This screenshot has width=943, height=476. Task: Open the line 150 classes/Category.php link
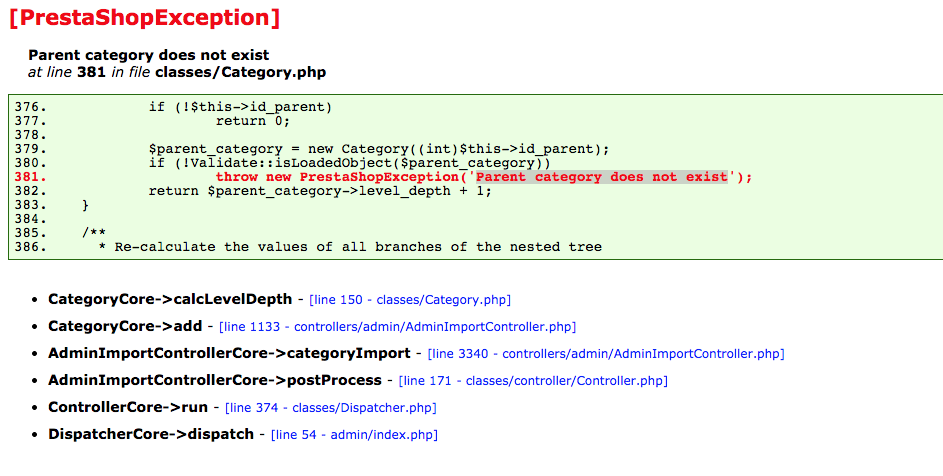point(410,300)
